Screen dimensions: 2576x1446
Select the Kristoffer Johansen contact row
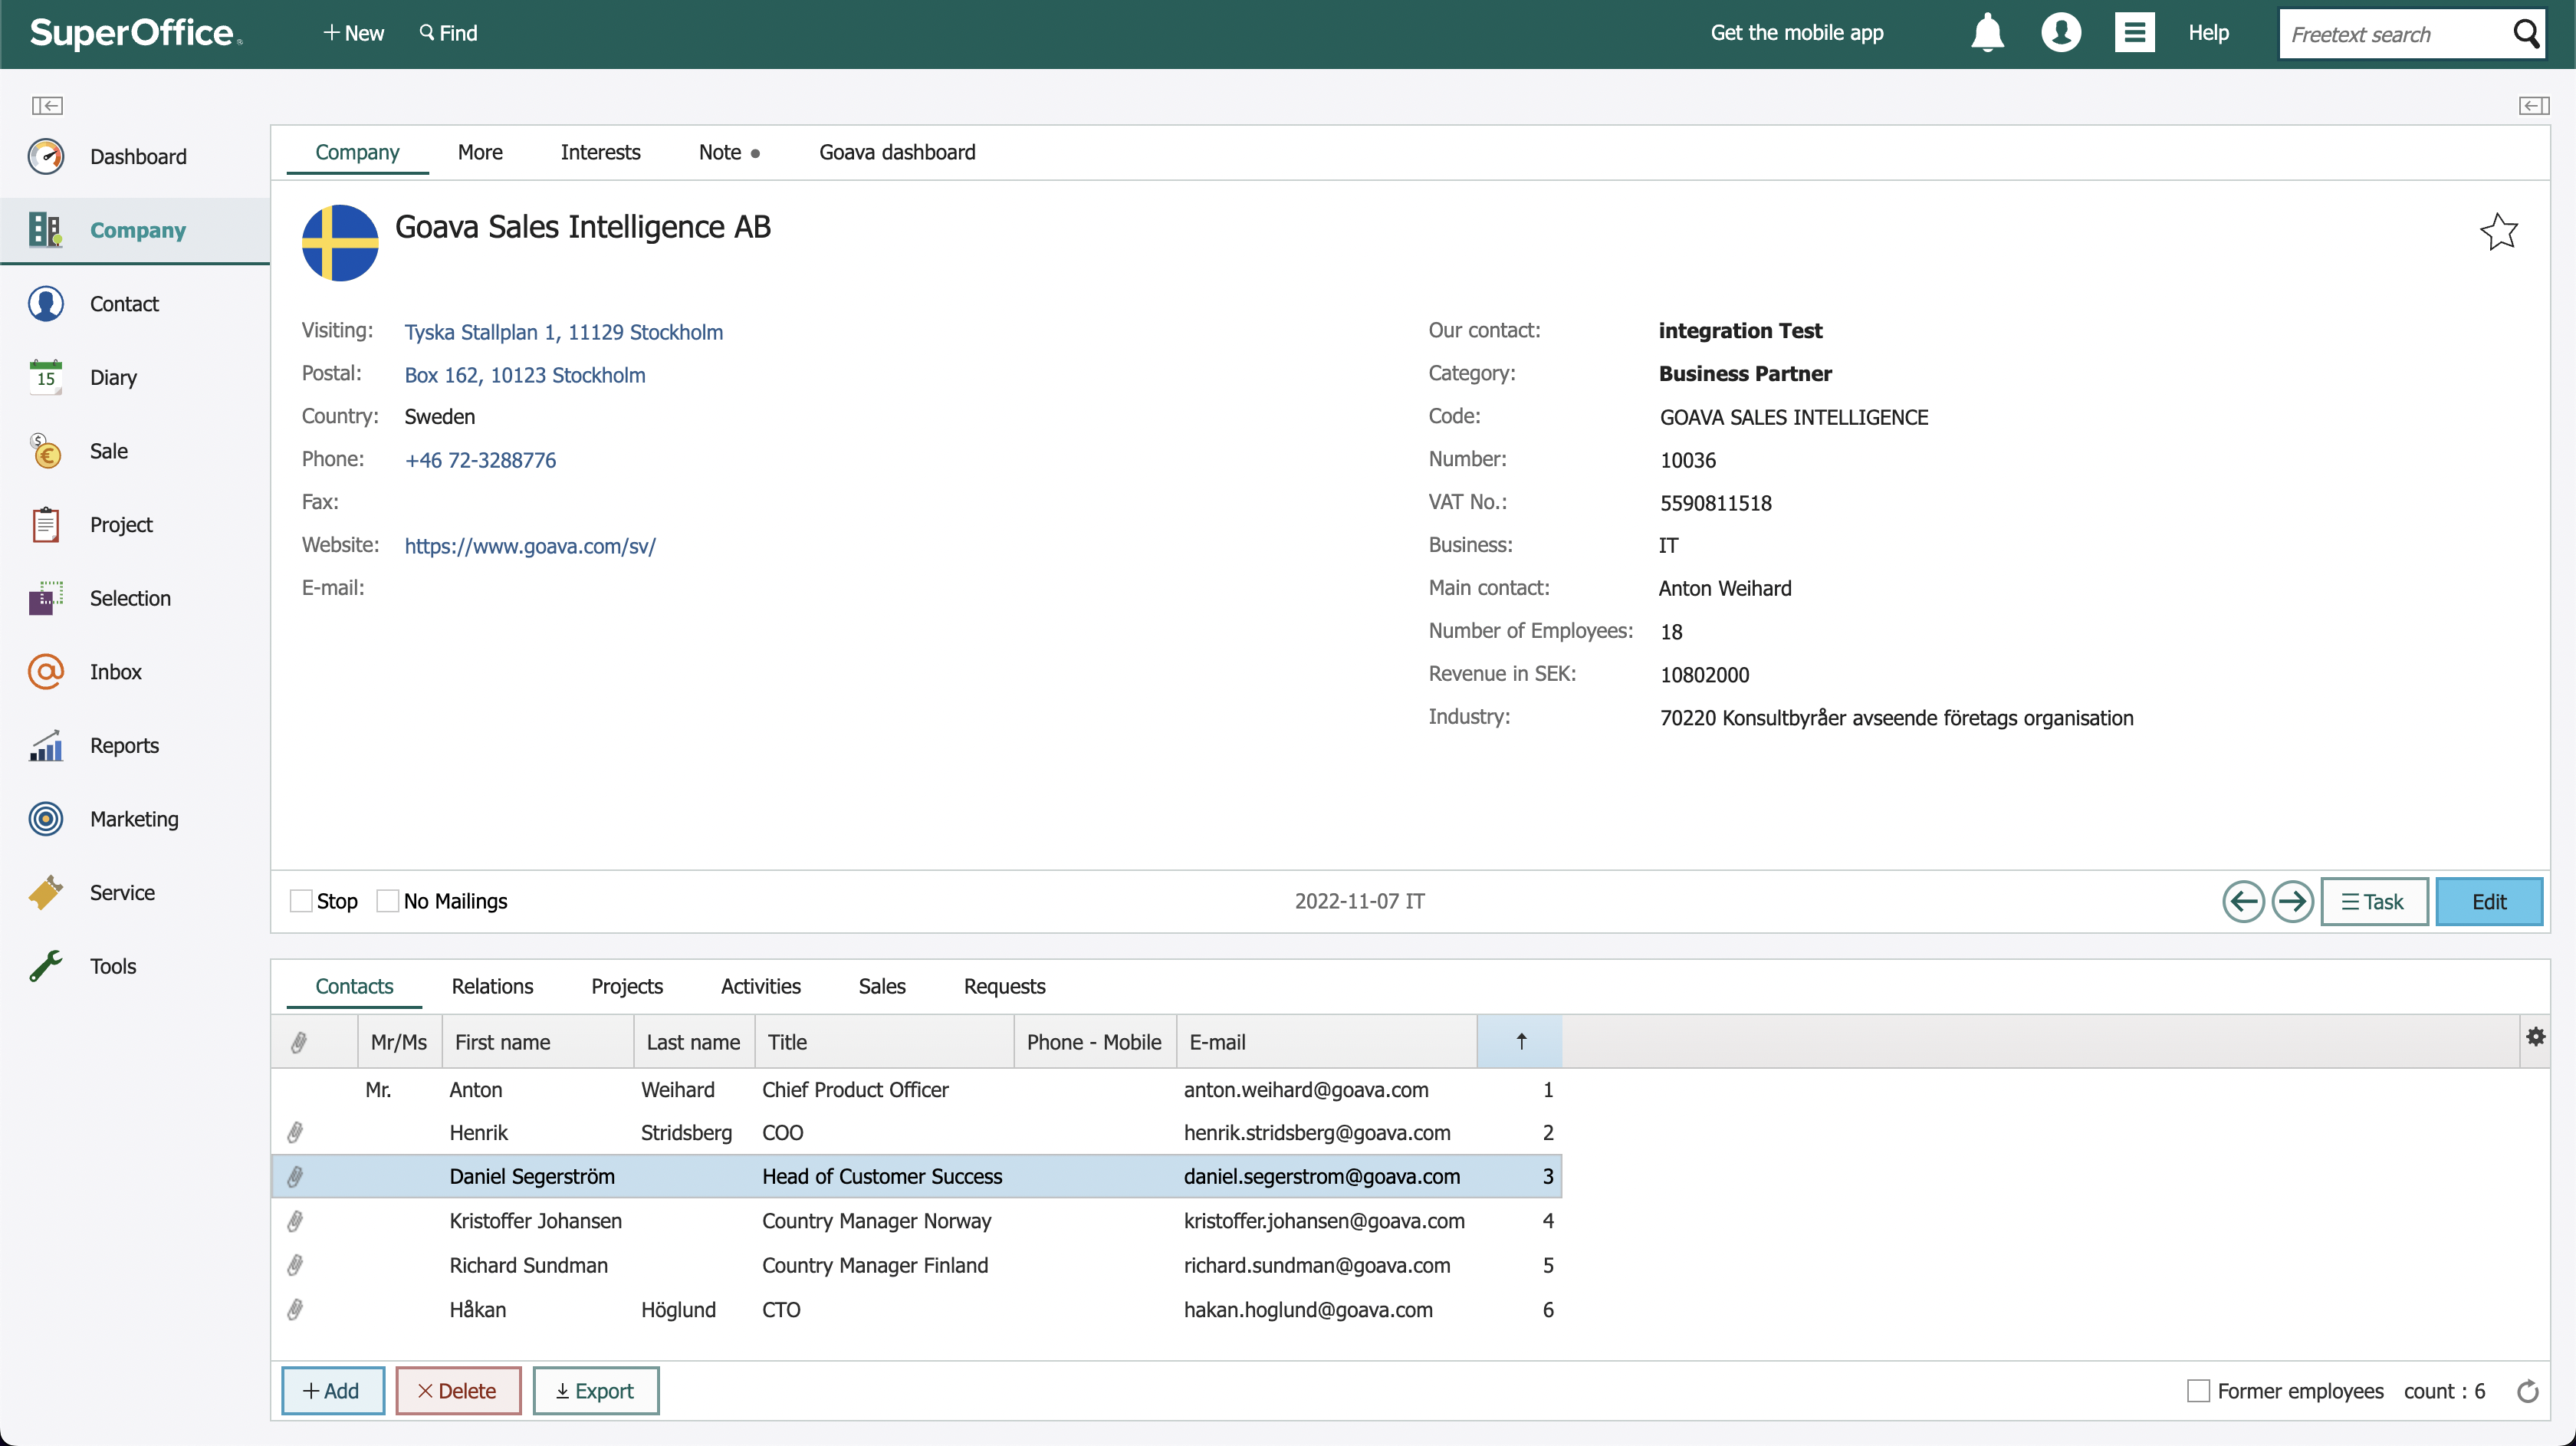click(x=916, y=1221)
